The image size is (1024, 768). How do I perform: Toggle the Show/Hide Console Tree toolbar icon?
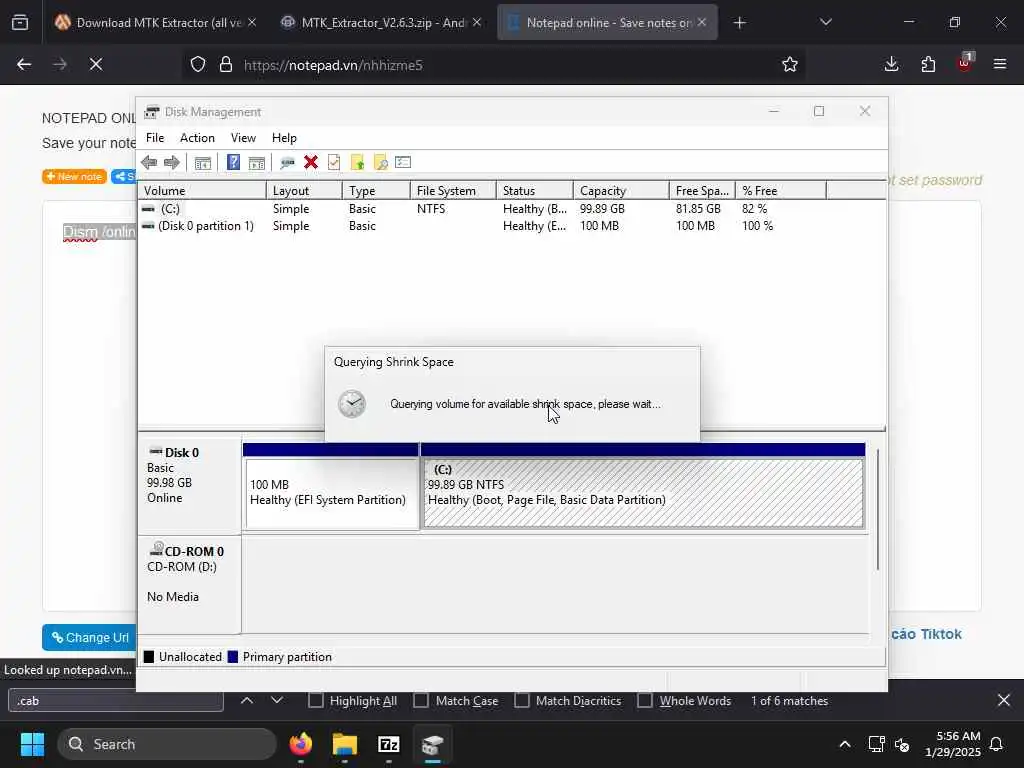[202, 163]
